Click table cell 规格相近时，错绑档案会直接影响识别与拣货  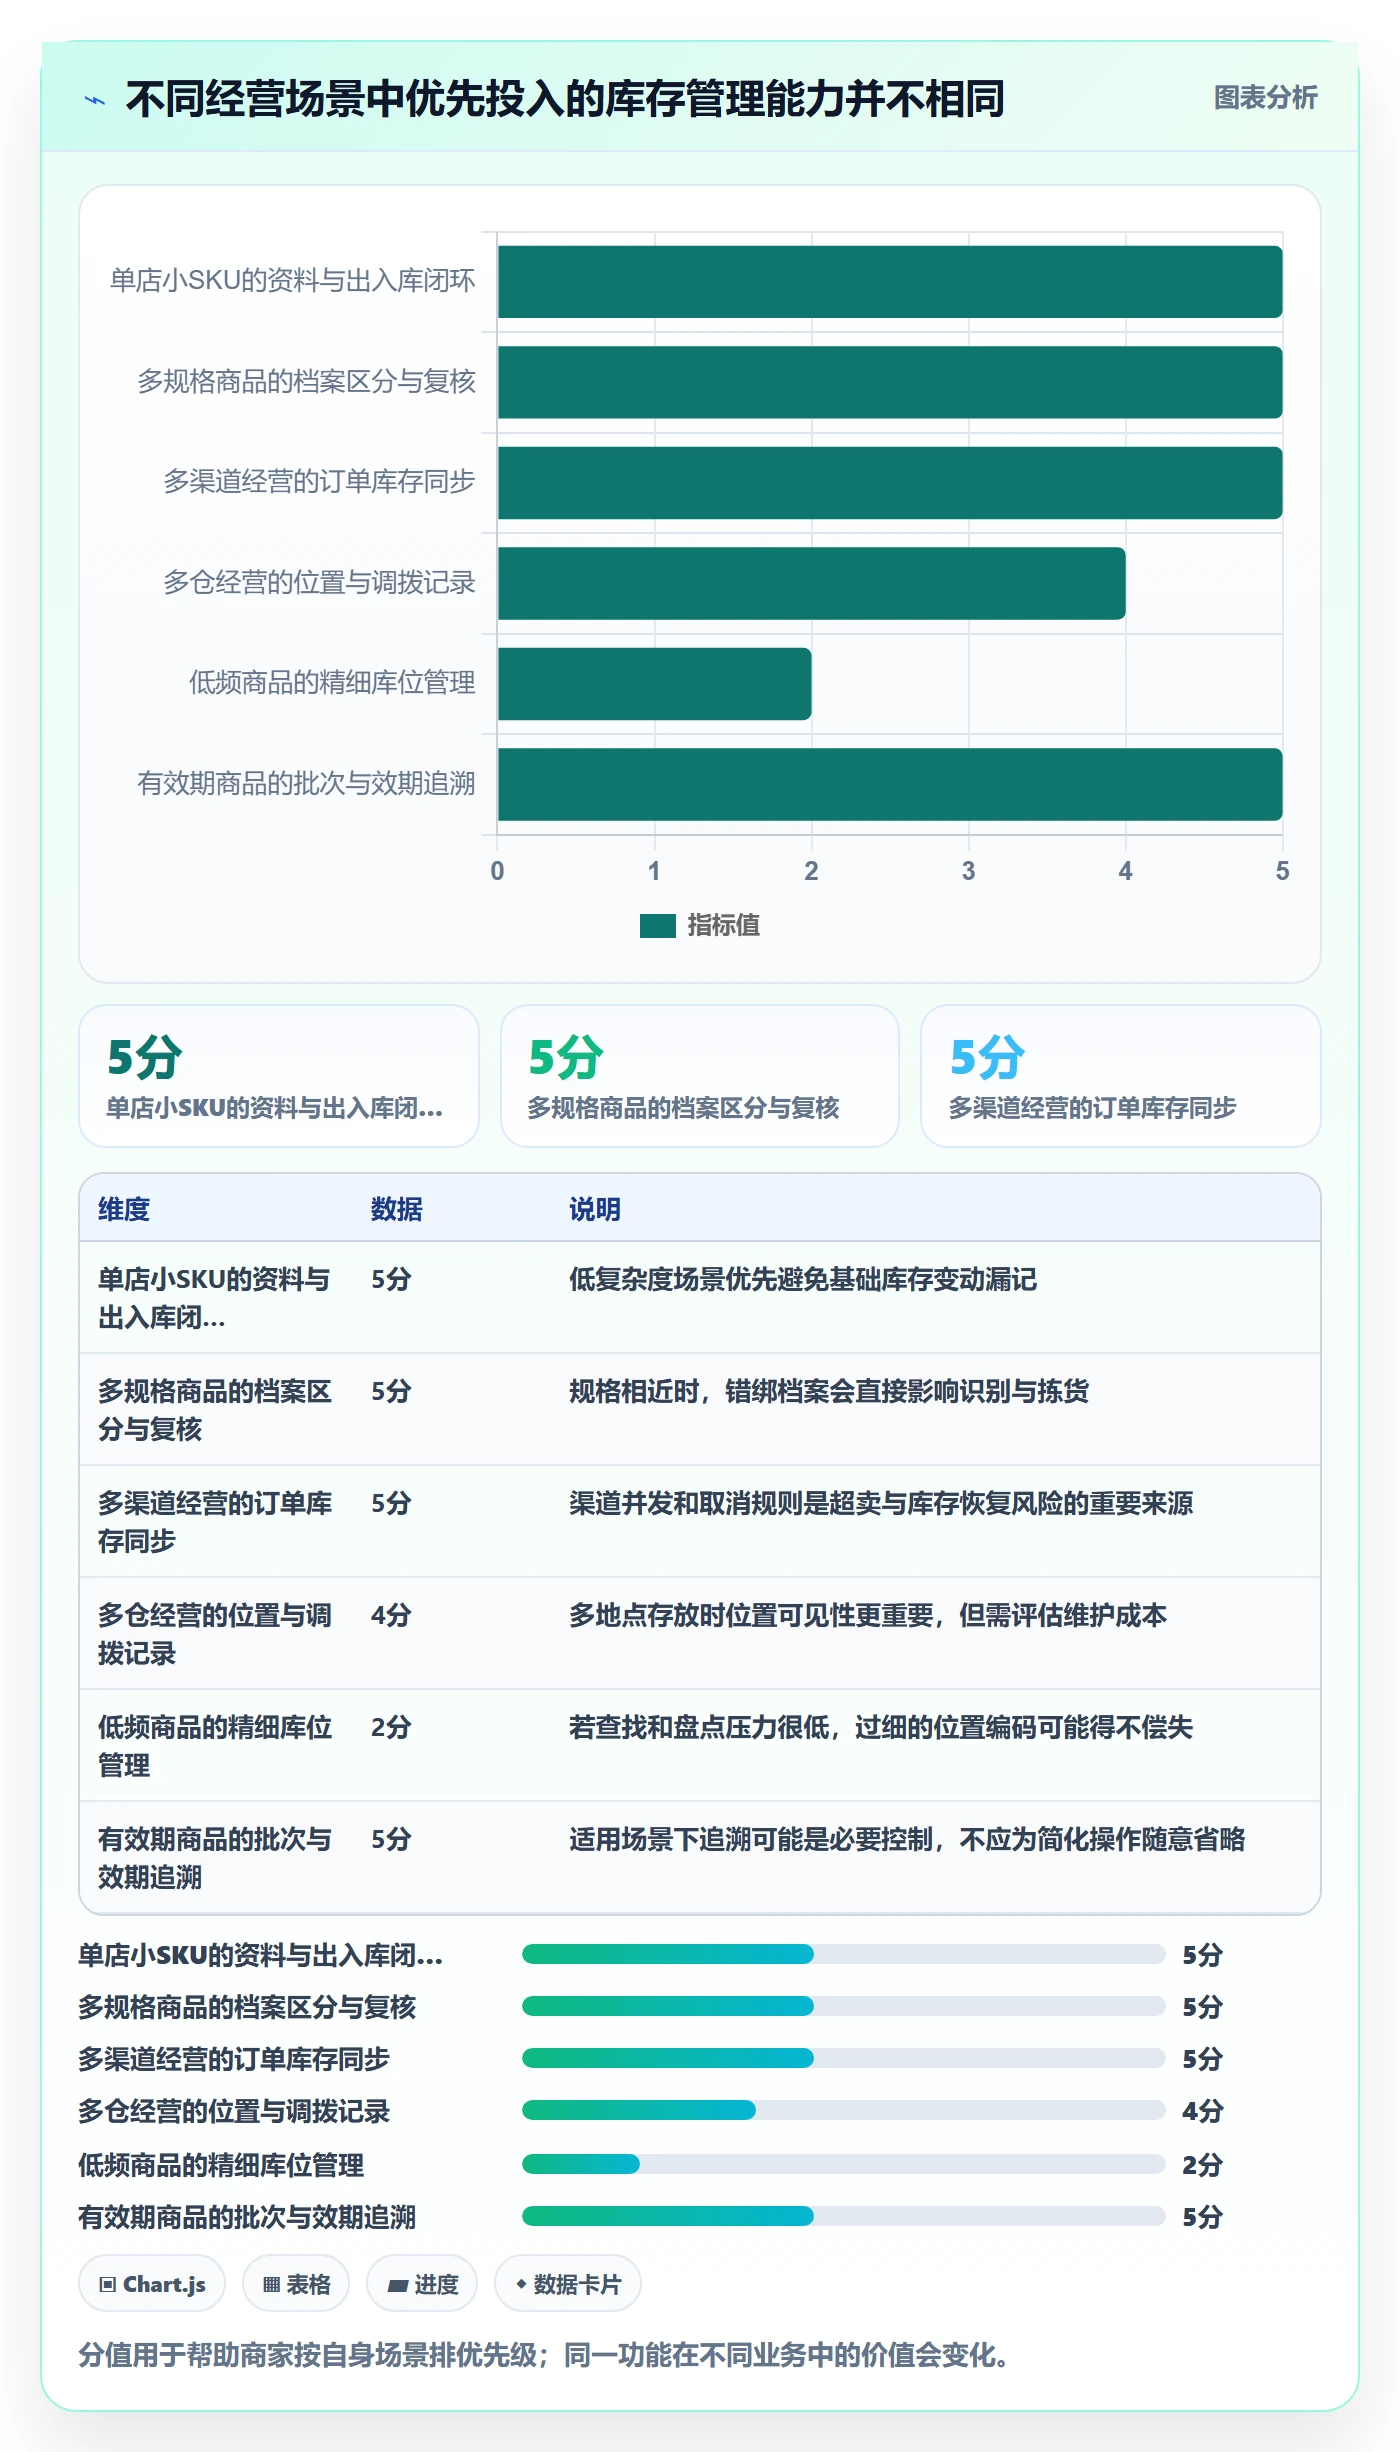pyautogui.click(x=829, y=1391)
